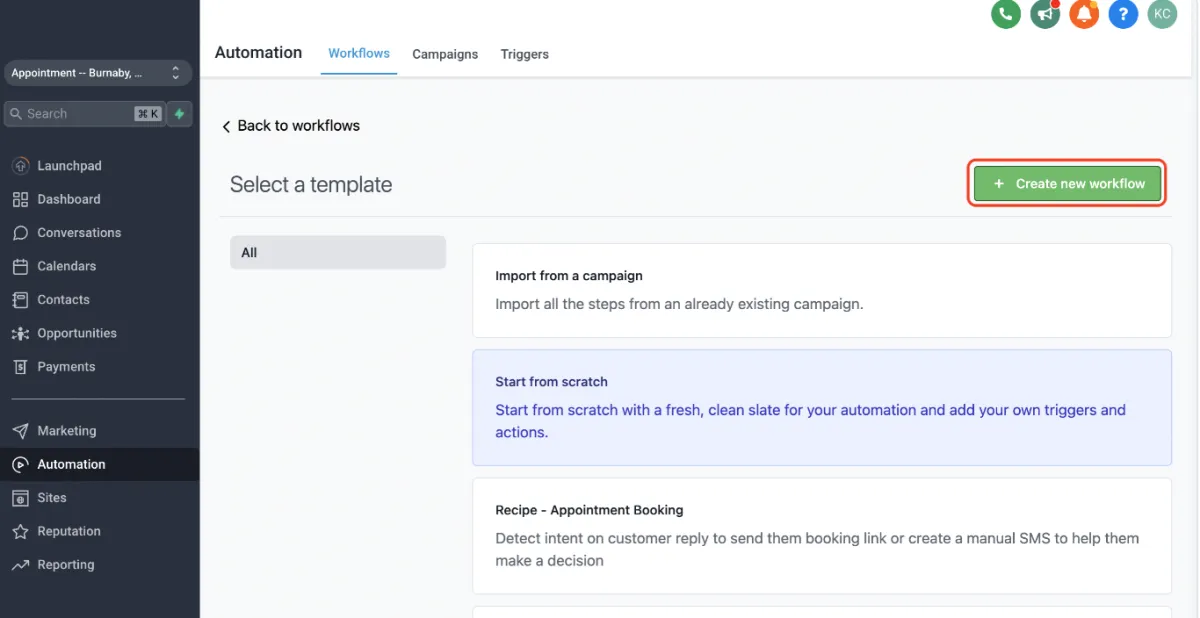Open Reputation in the sidebar
The width and height of the screenshot is (1200, 618).
click(68, 531)
